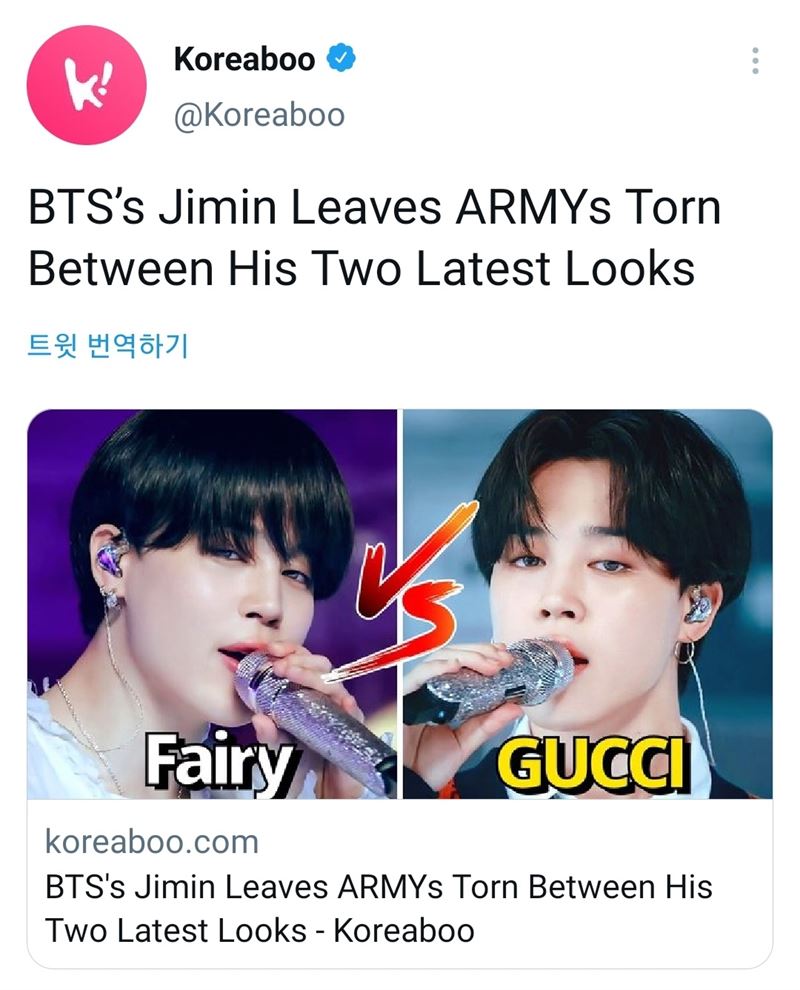The image size is (800, 990).
Task: Open the link card article title
Action: [378, 909]
